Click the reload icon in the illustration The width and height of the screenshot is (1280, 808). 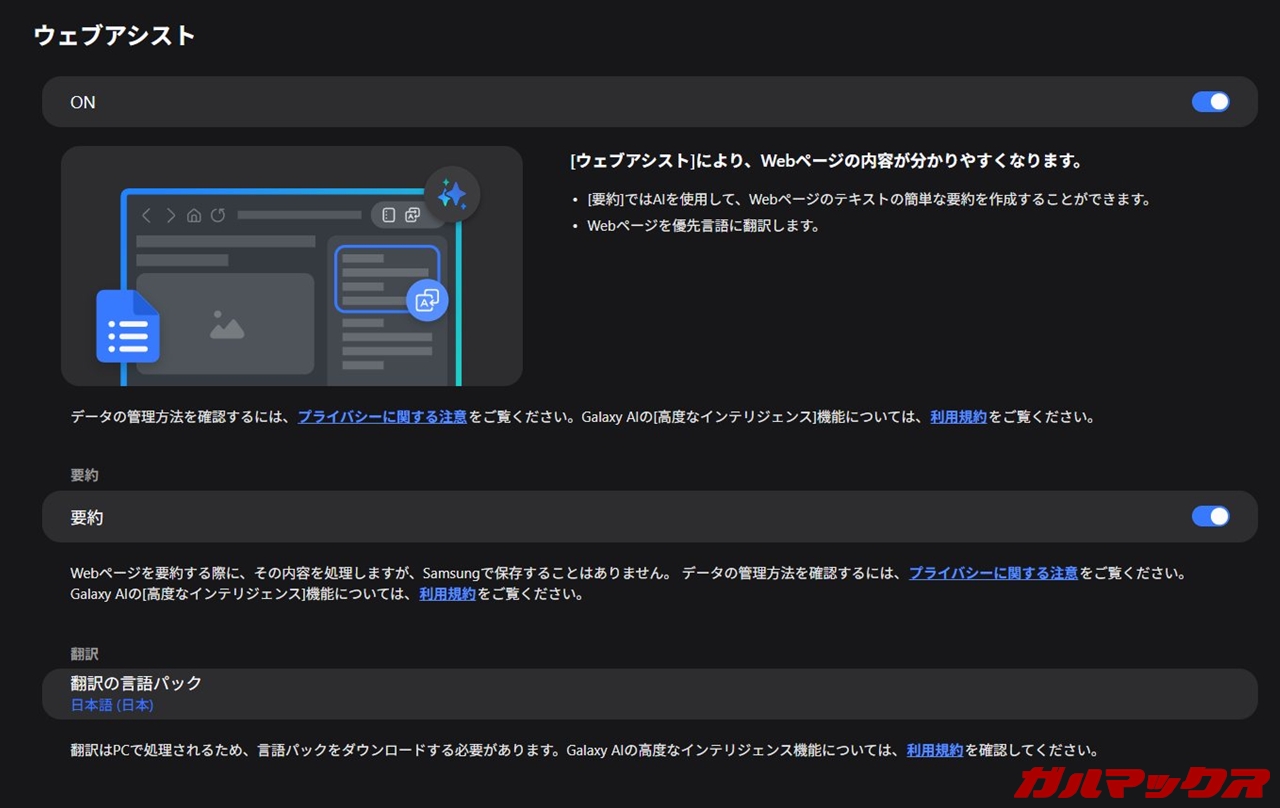pos(217,215)
